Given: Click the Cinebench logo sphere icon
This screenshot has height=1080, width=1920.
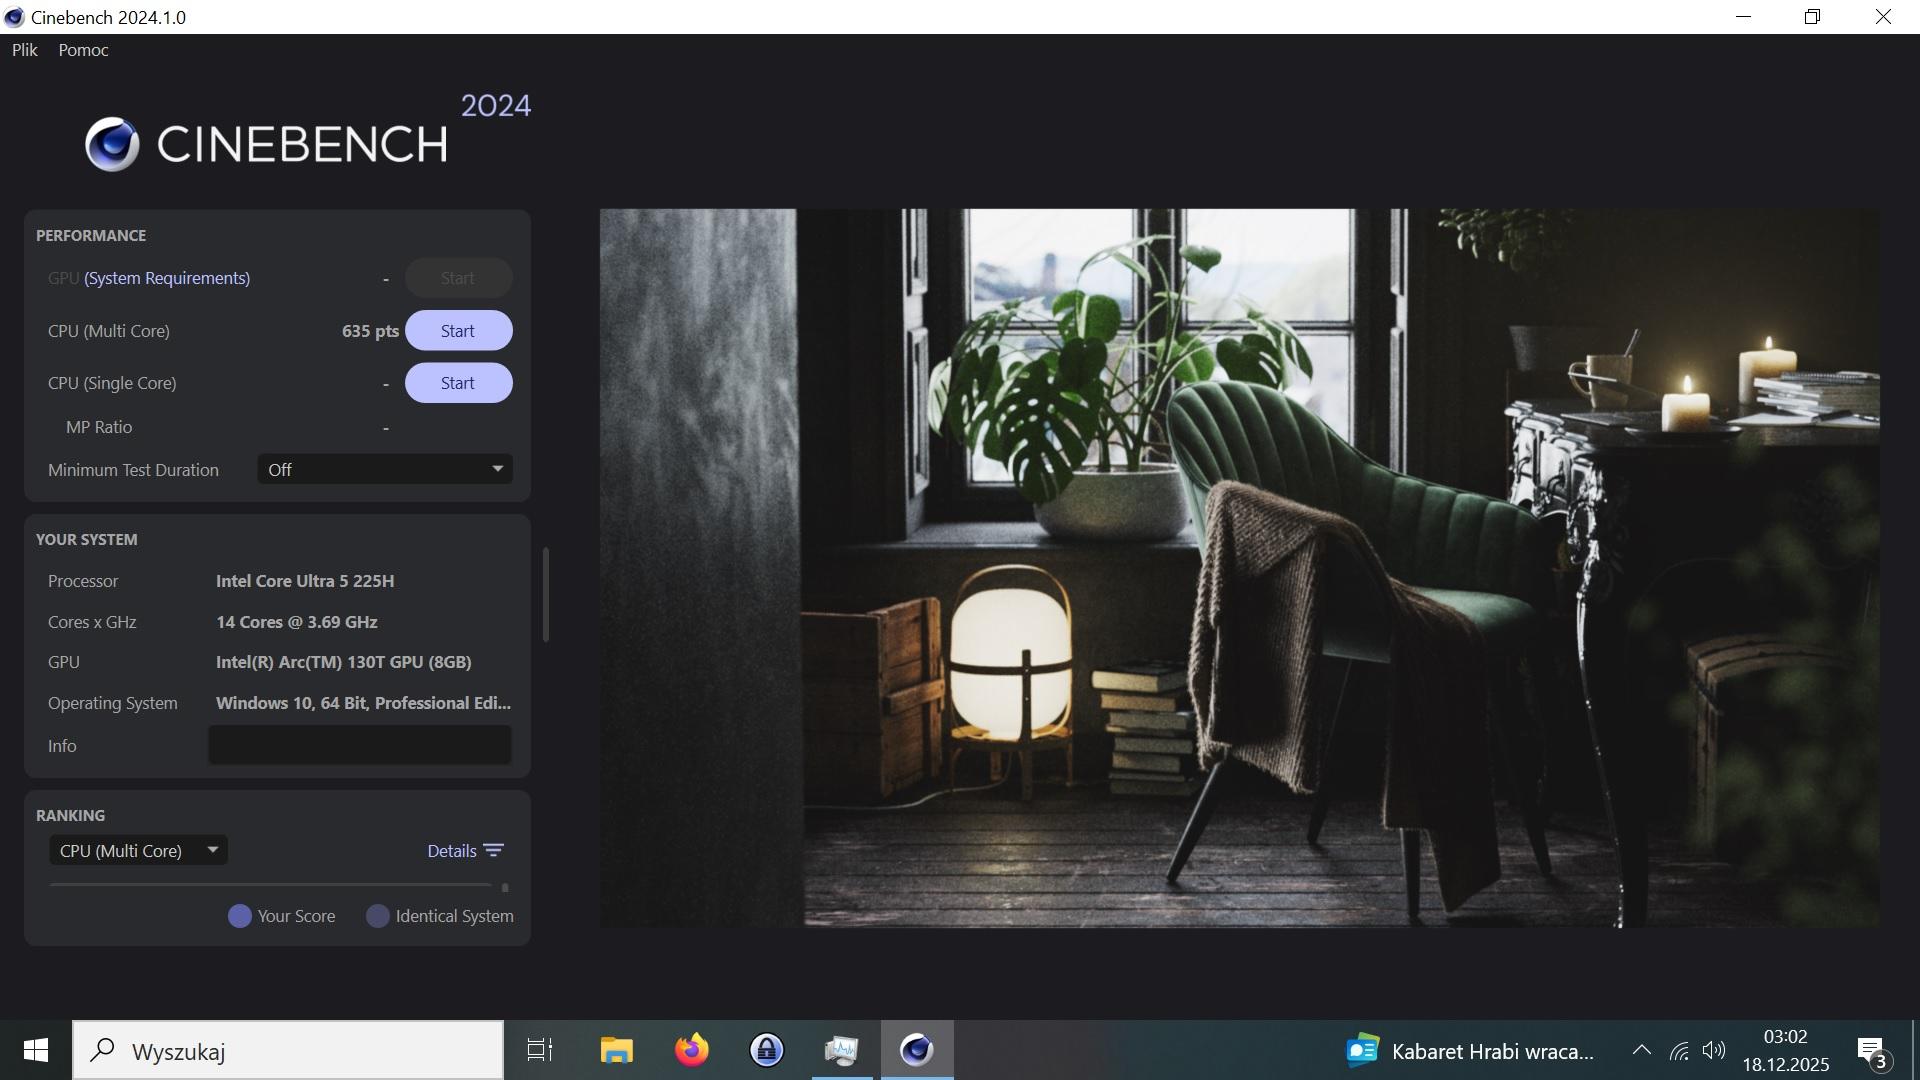Looking at the screenshot, I should pyautogui.click(x=112, y=144).
